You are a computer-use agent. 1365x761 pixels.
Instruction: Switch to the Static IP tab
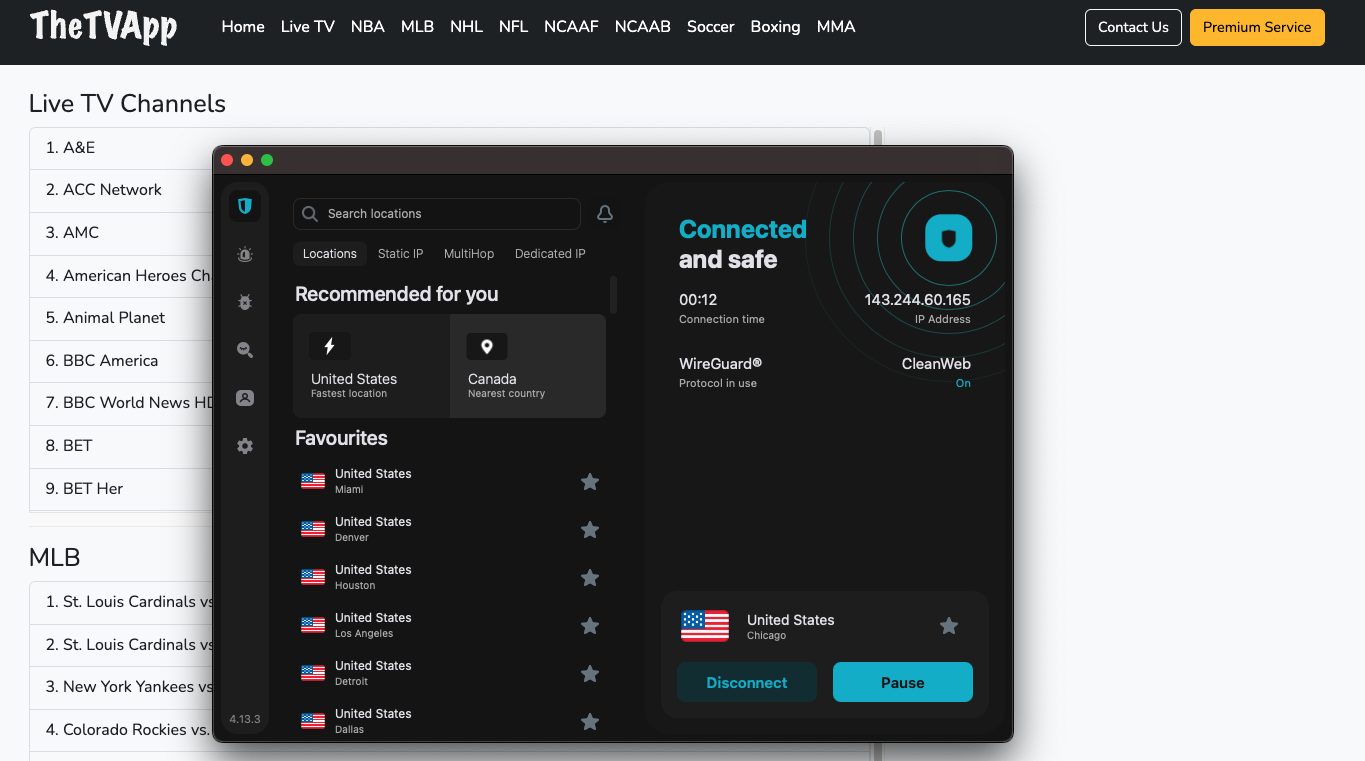400,253
